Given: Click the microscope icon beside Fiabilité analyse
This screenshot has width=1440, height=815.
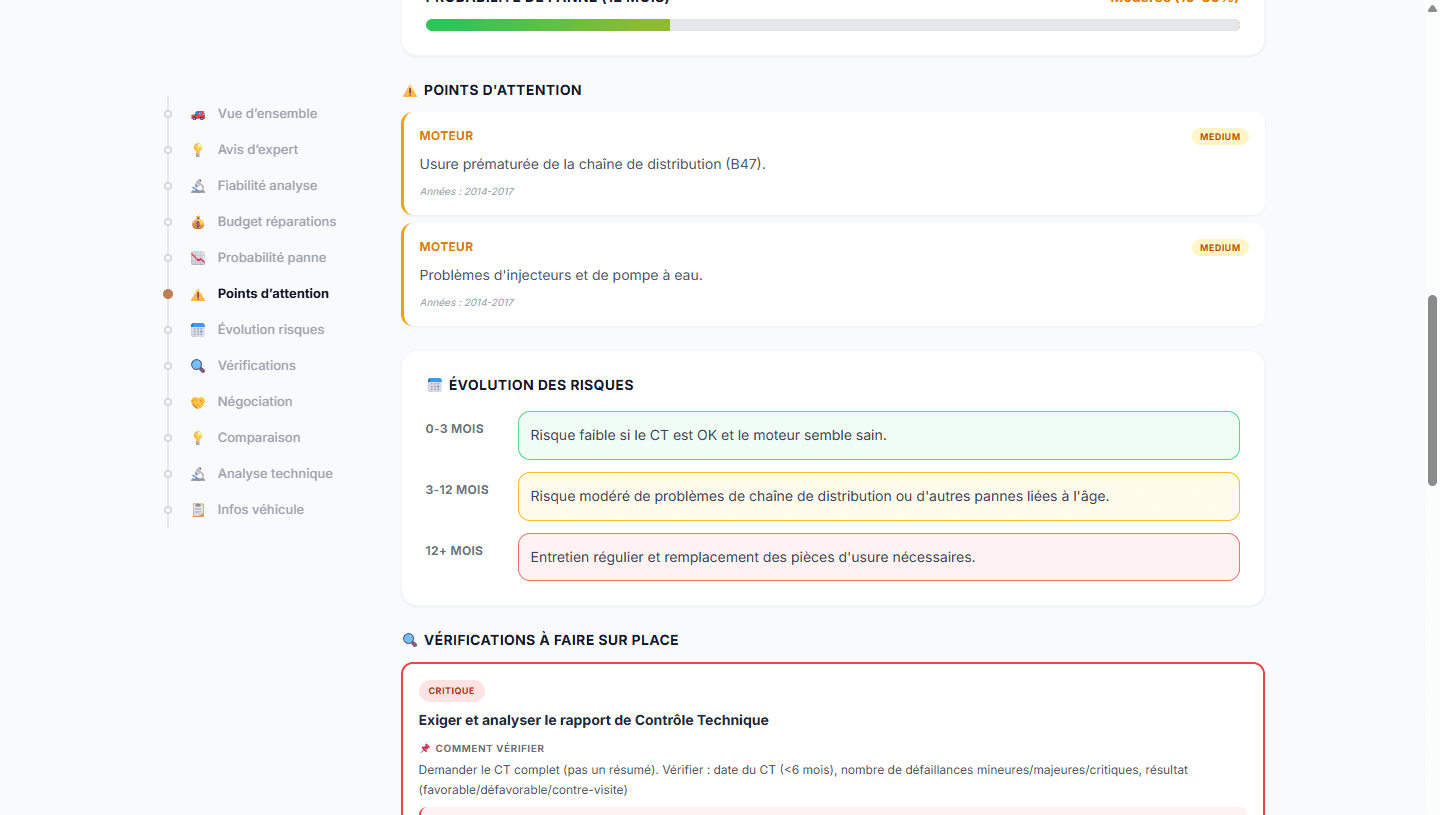Looking at the screenshot, I should (x=198, y=186).
